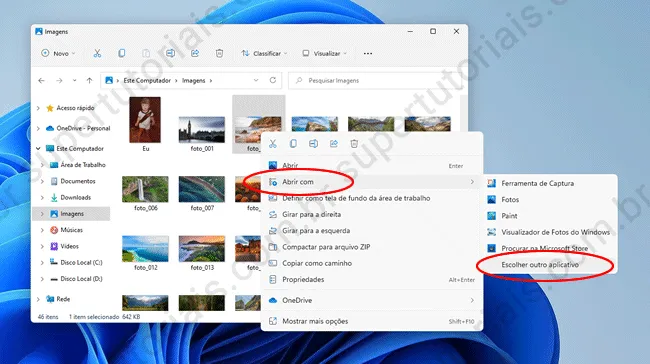Click the search magnifier icon

[299, 80]
